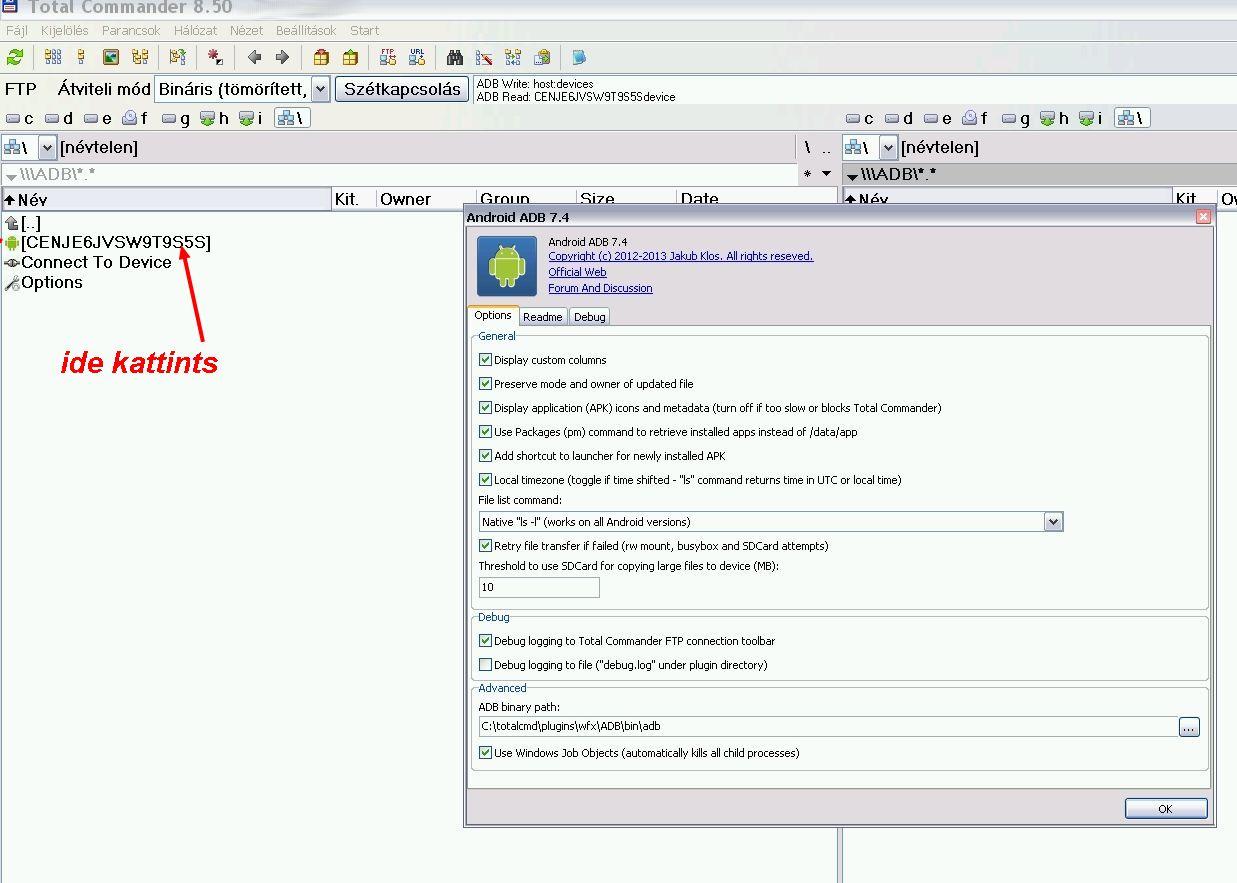Enable thumbnail view toolbar icon
This screenshot has height=883, width=1237.
[x=111, y=57]
